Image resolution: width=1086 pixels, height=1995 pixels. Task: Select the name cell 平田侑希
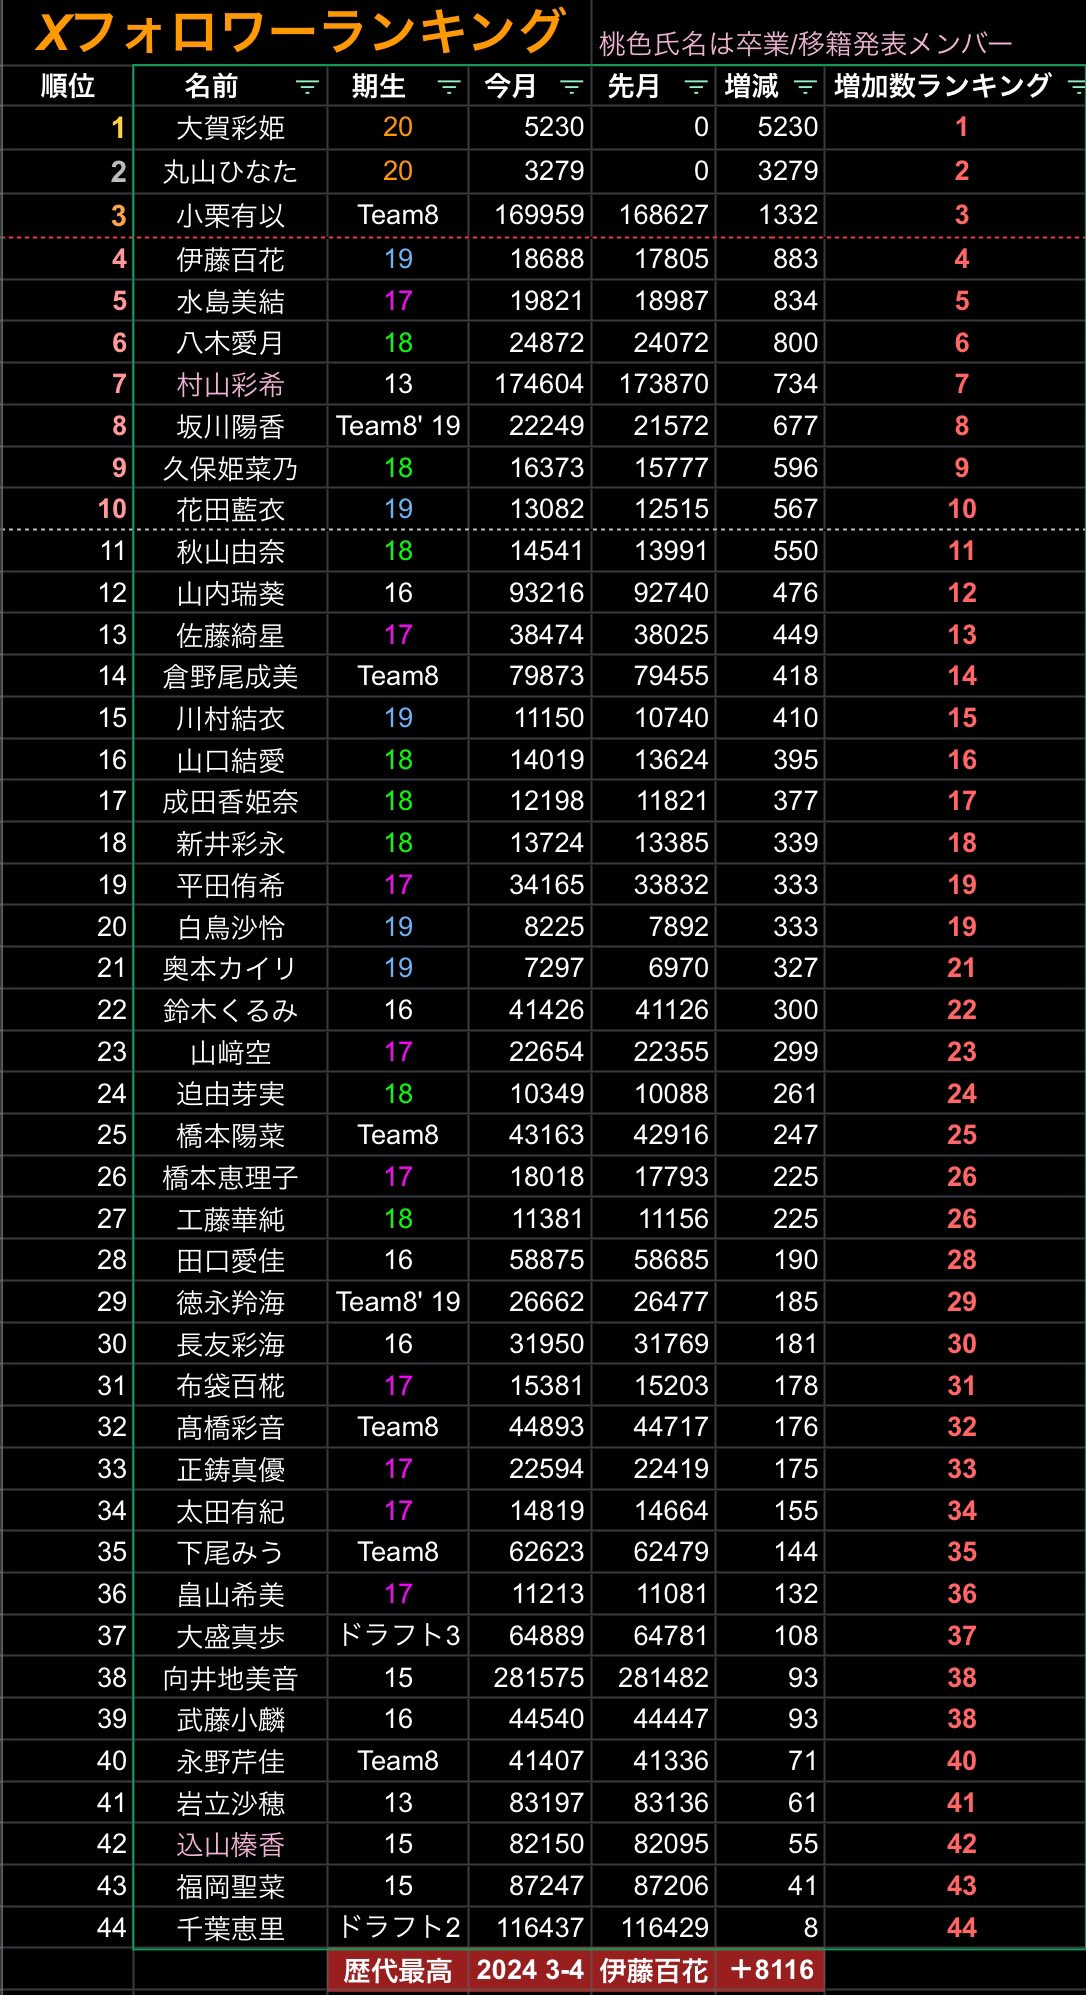(230, 885)
